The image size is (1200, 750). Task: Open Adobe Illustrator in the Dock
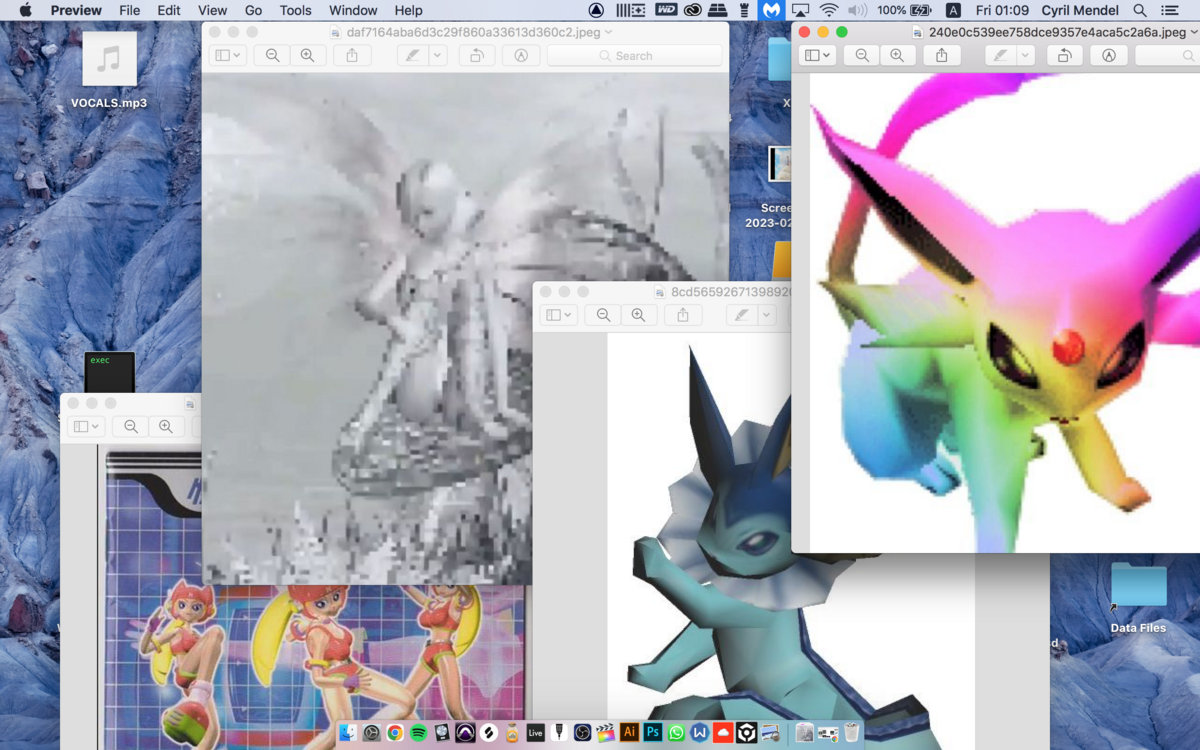(x=630, y=733)
